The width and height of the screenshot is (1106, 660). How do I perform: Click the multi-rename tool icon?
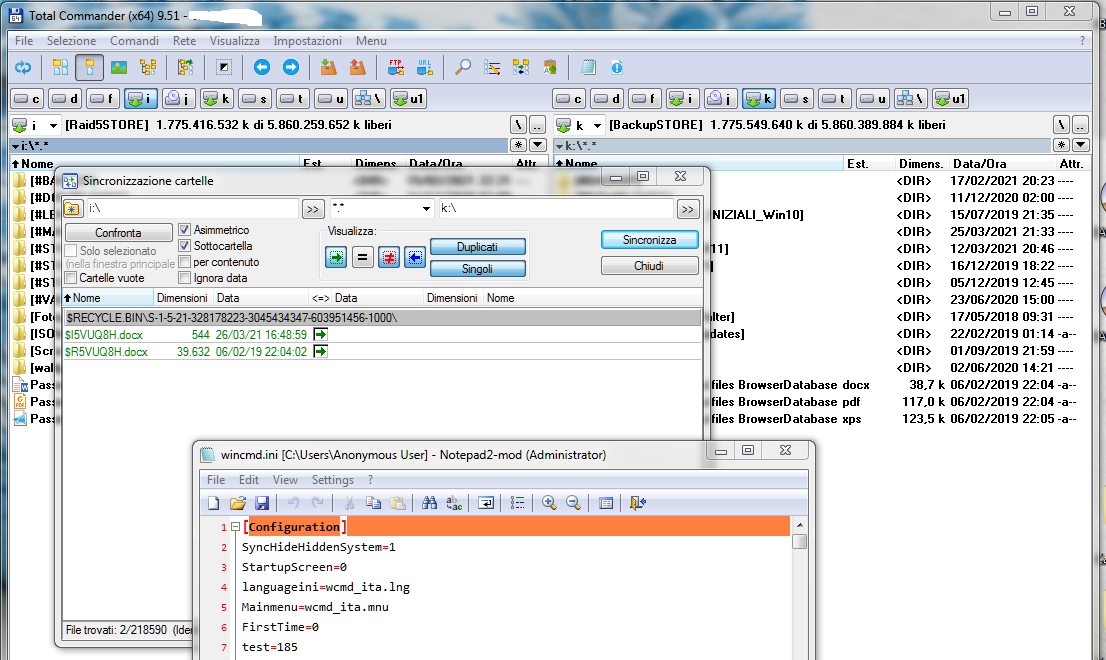(492, 68)
